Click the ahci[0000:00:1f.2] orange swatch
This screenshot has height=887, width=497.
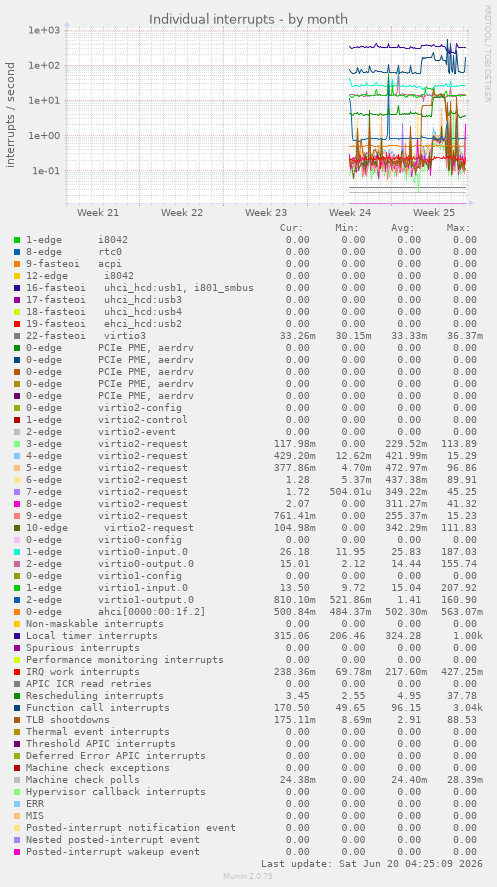click(x=18, y=612)
